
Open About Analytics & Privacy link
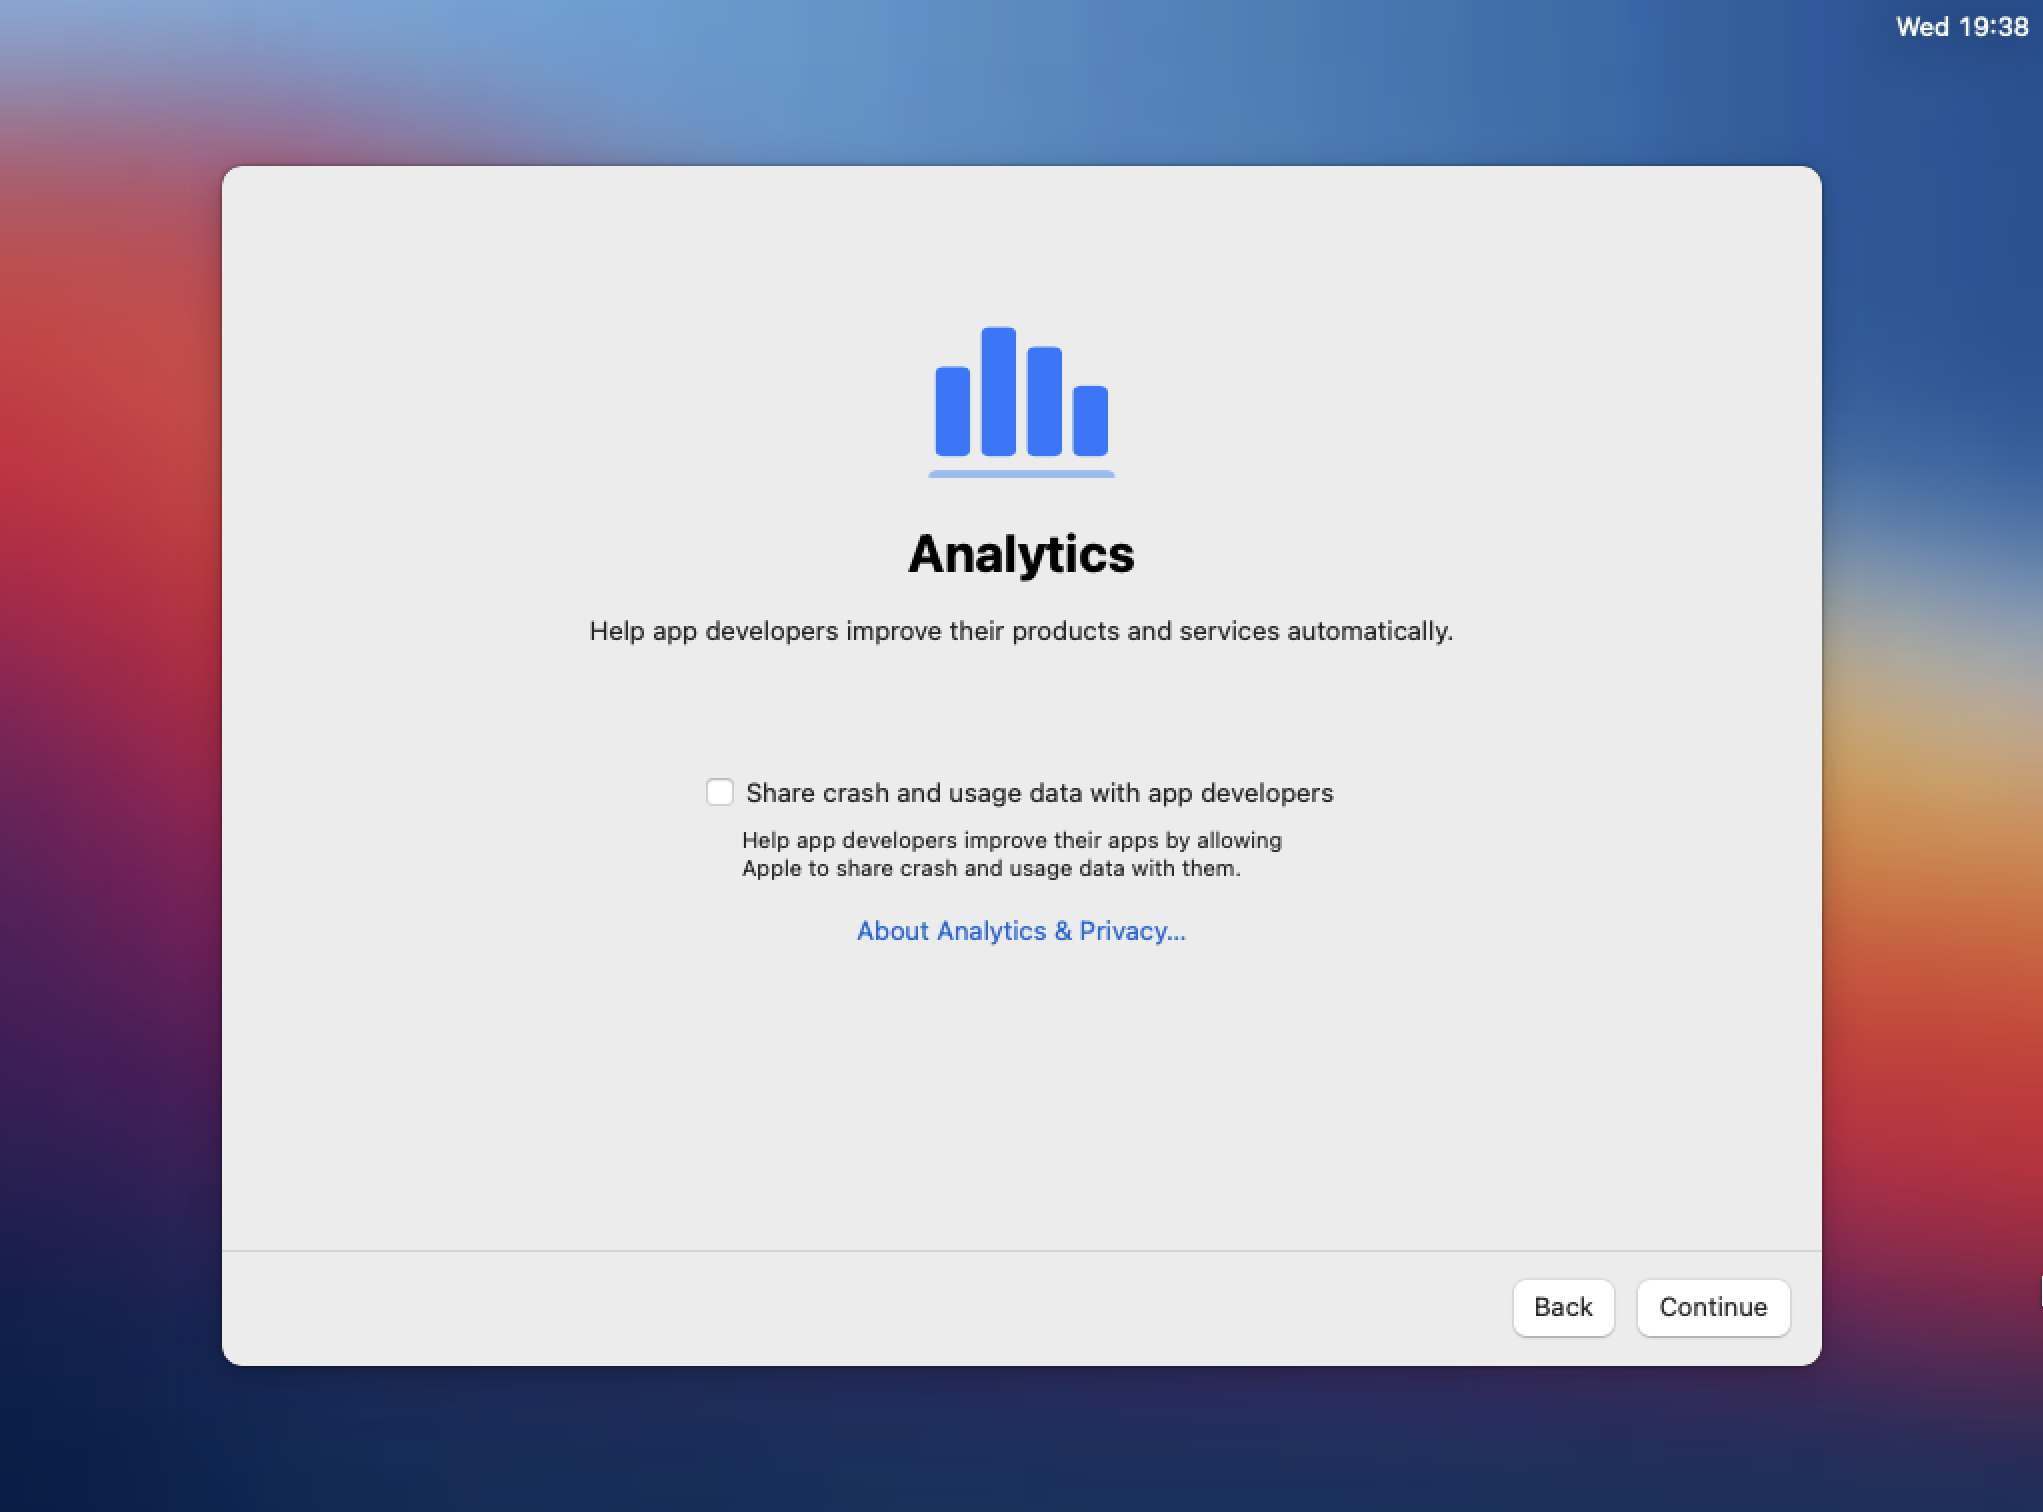[x=1021, y=931]
